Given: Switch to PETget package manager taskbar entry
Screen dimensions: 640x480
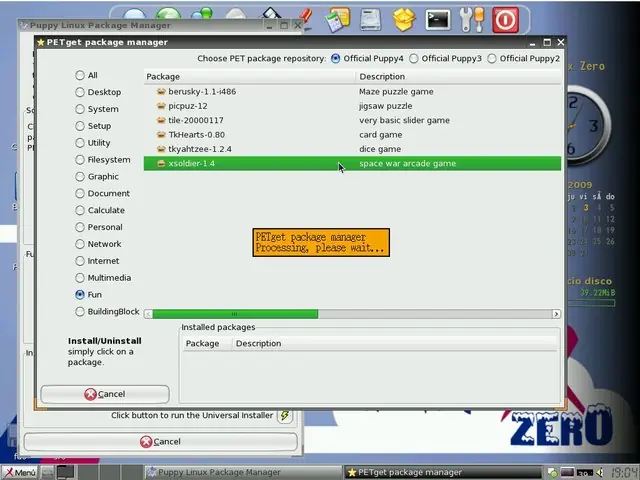Looking at the screenshot, I should pyautogui.click(x=443, y=472).
